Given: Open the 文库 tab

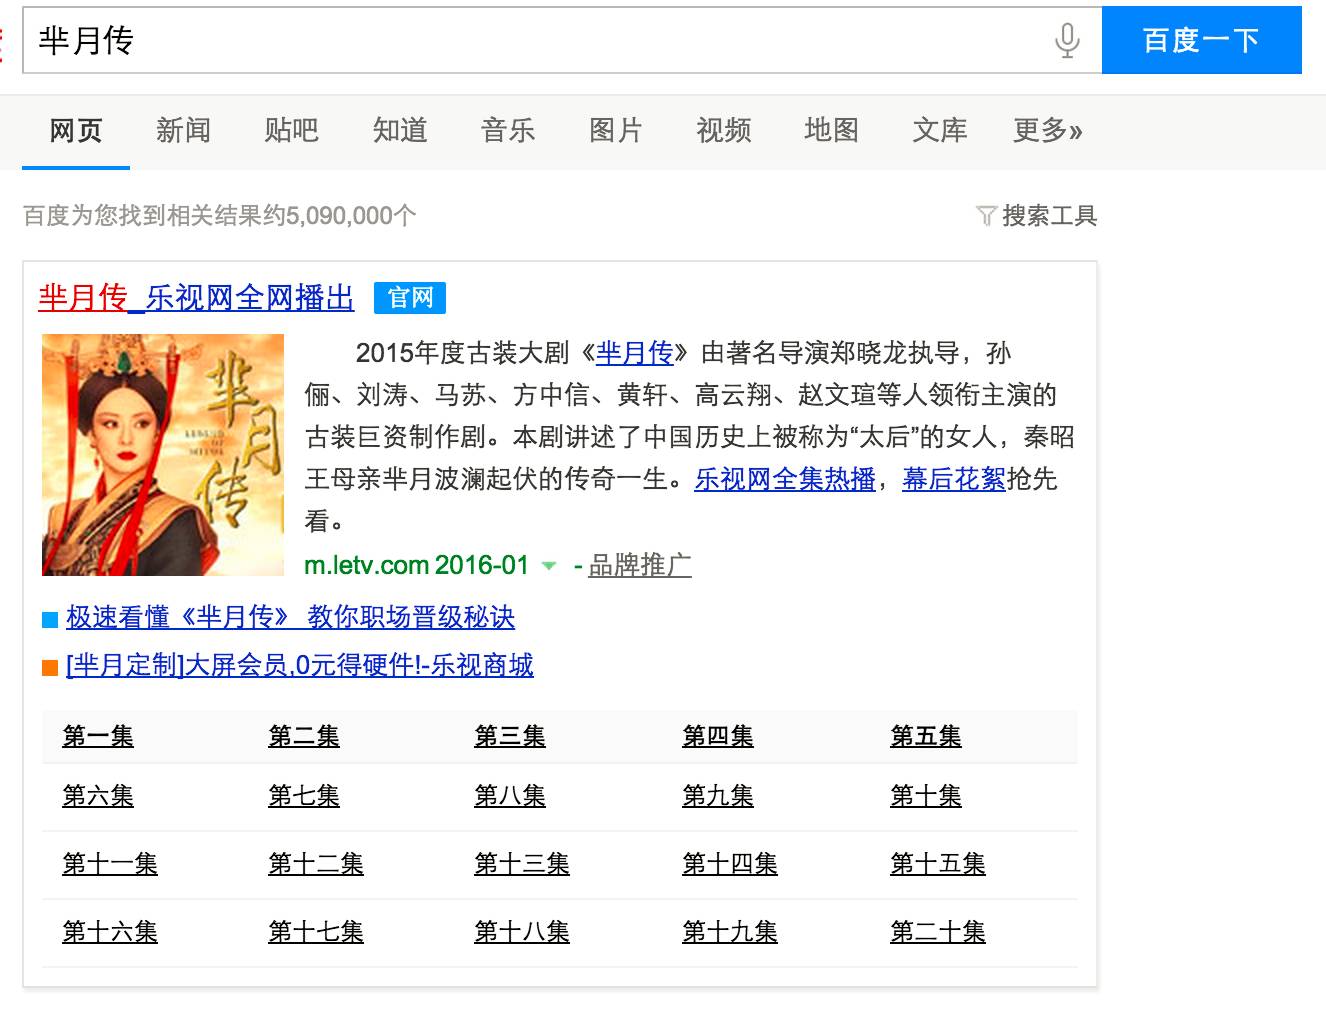Looking at the screenshot, I should point(939,130).
